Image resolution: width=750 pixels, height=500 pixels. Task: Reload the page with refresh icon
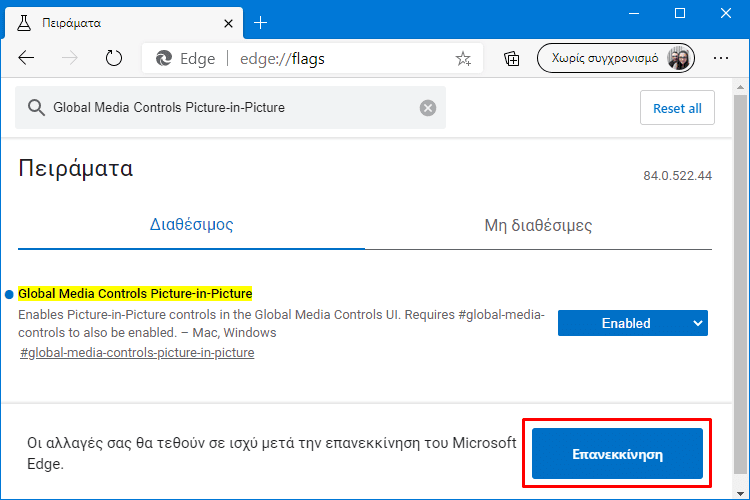(114, 58)
